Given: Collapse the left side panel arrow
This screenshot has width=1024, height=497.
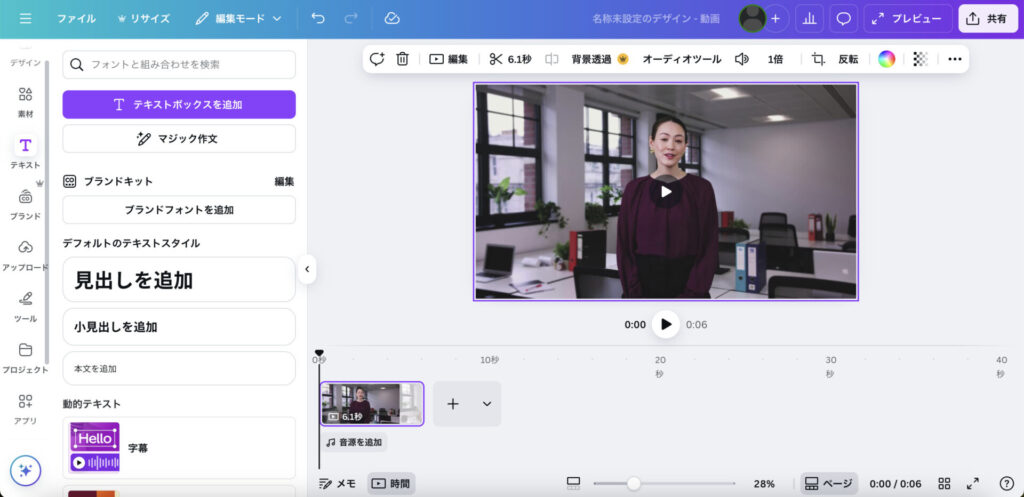Looking at the screenshot, I should click(307, 269).
